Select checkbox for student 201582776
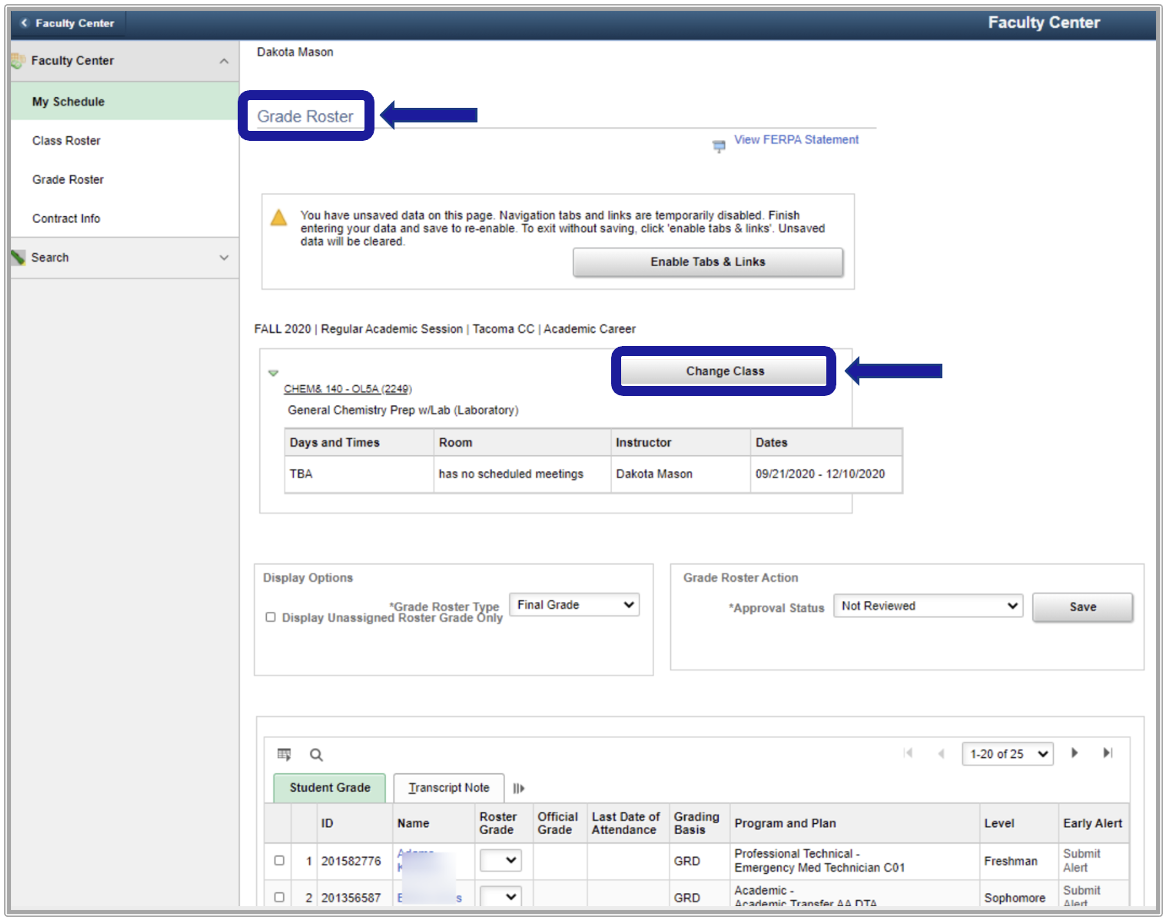Screen dimensions: 1170x918 pyautogui.click(x=279, y=860)
